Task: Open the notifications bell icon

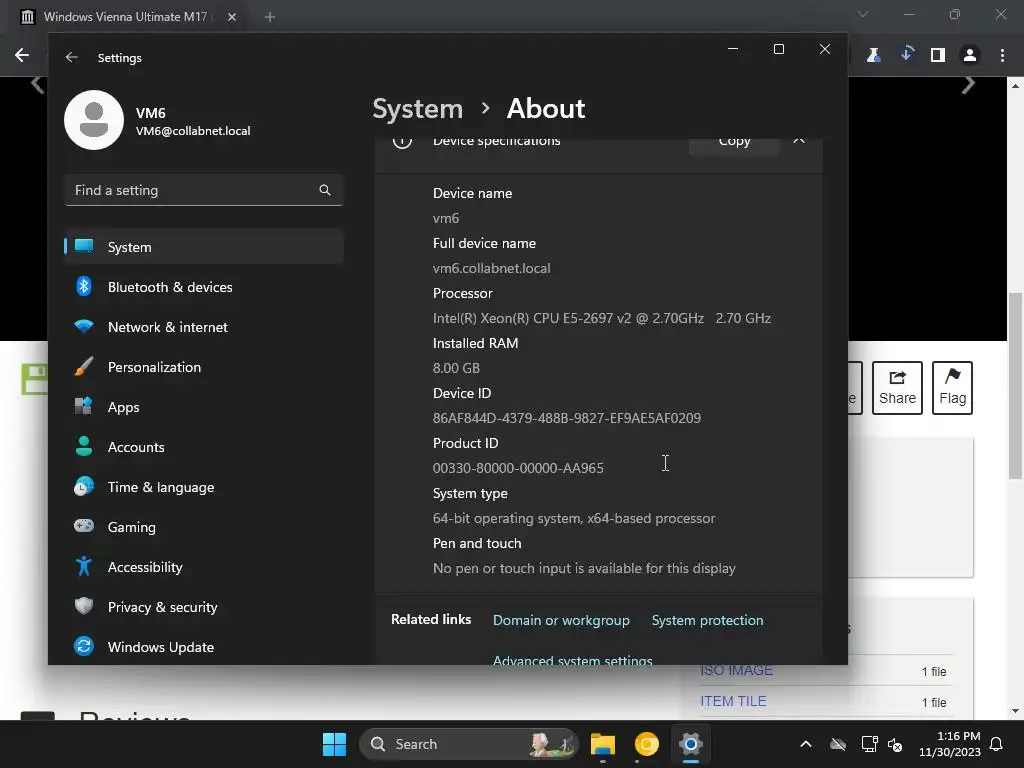Action: point(997,744)
